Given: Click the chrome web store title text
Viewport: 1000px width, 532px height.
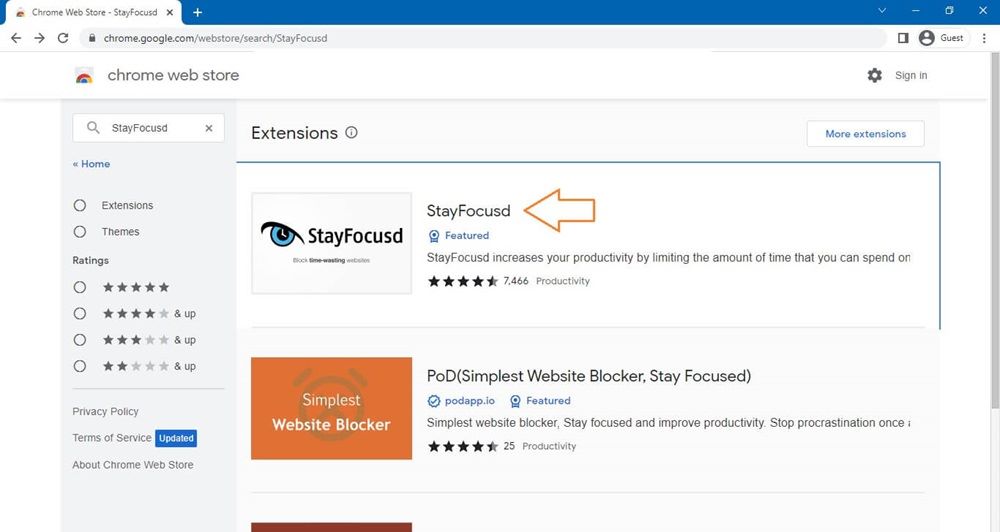Looking at the screenshot, I should [173, 75].
